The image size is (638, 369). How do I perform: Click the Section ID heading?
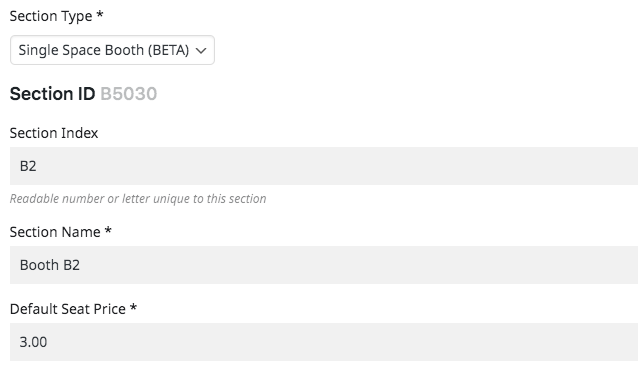coord(52,94)
